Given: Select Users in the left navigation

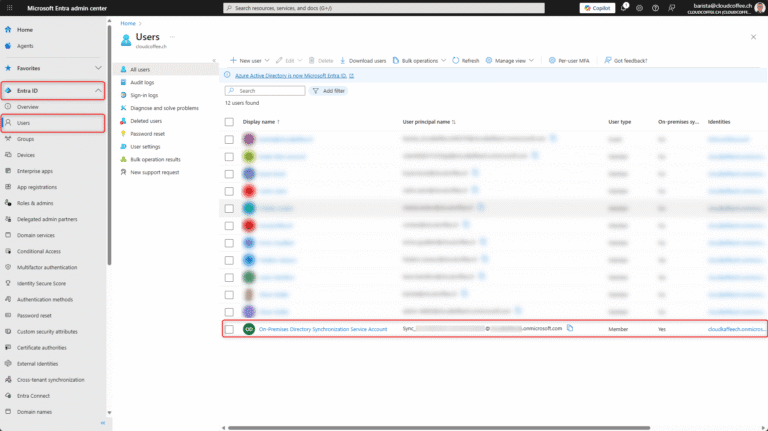Looking at the screenshot, I should coord(53,123).
